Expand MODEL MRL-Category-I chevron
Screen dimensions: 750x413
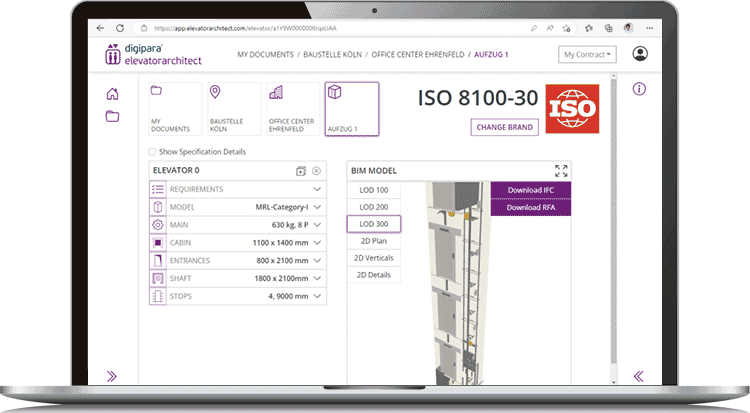click(x=317, y=207)
